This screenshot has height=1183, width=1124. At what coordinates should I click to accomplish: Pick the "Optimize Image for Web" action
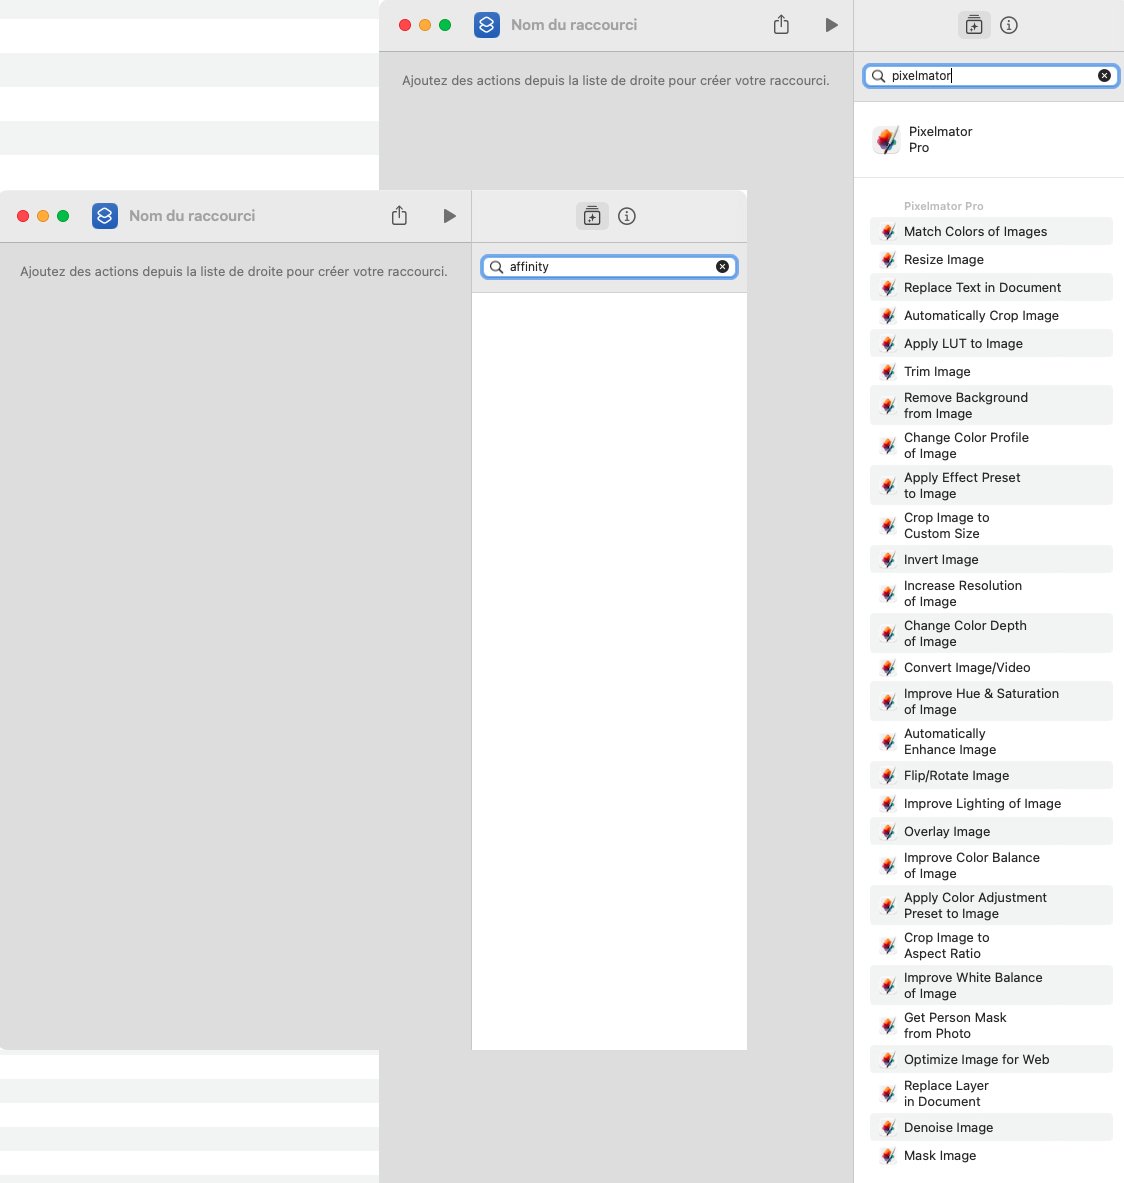pos(991,1059)
